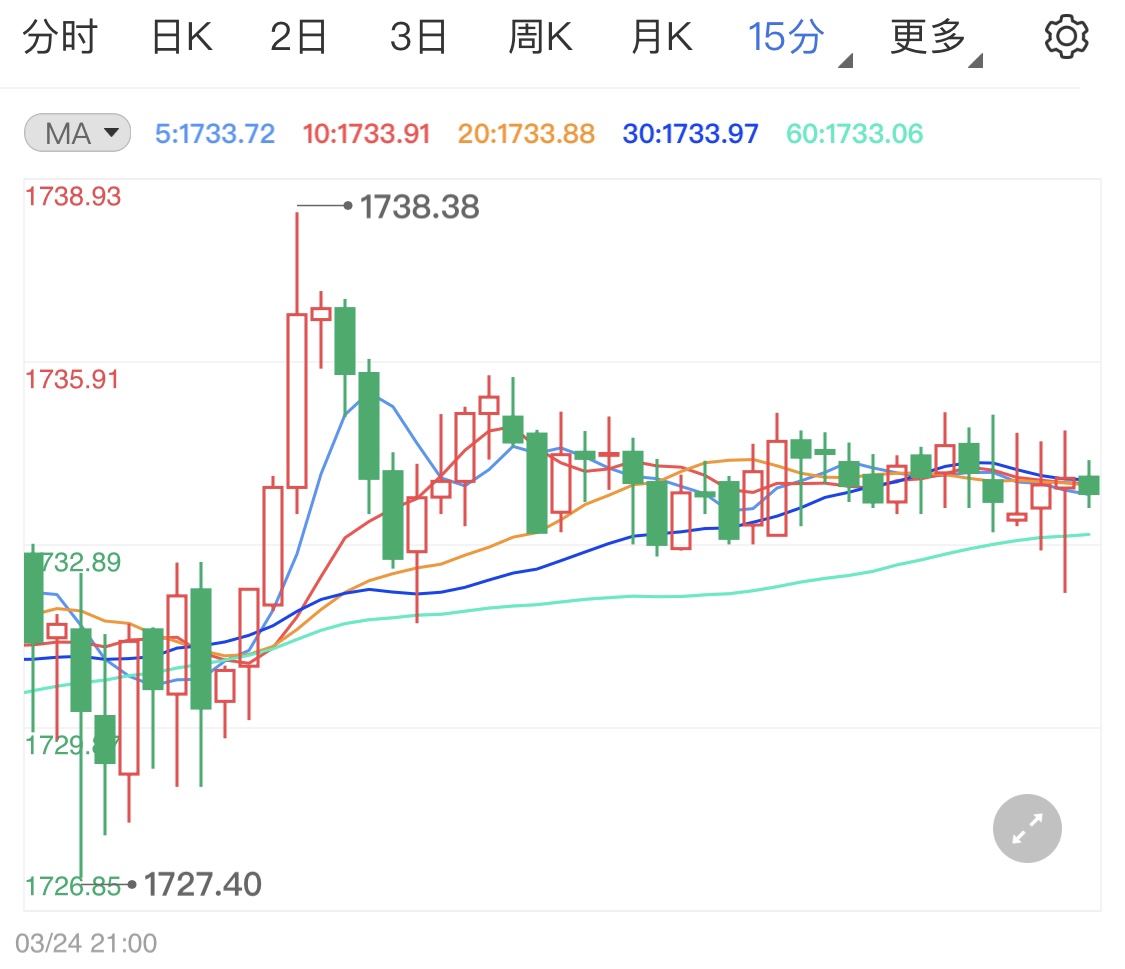Click the 1735.91 axis label

(72, 379)
